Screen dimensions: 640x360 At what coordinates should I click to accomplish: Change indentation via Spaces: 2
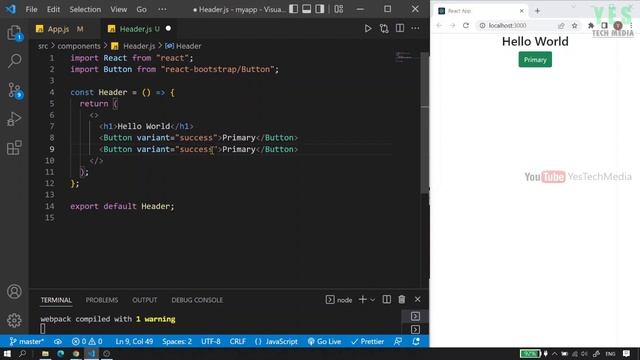(x=177, y=342)
